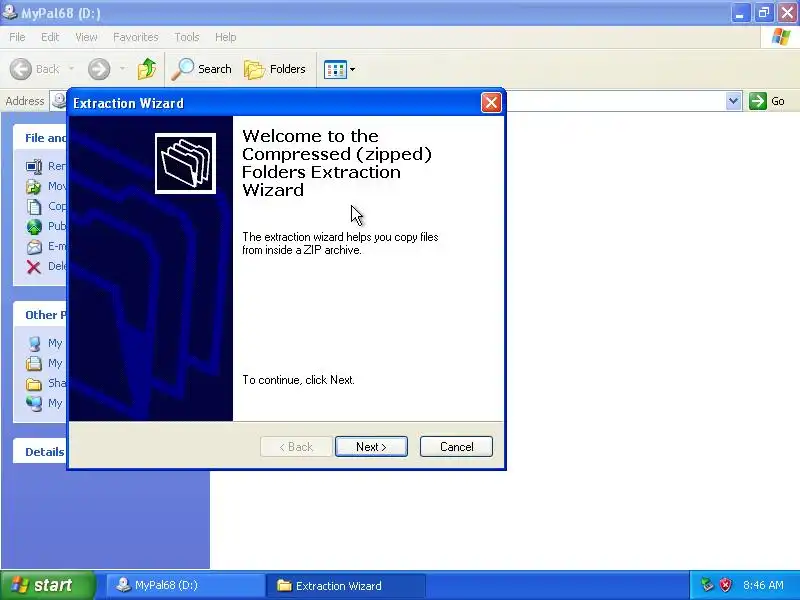The image size is (800, 600).
Task: Click the Rename task icon in sidebar
Action: pos(34,166)
